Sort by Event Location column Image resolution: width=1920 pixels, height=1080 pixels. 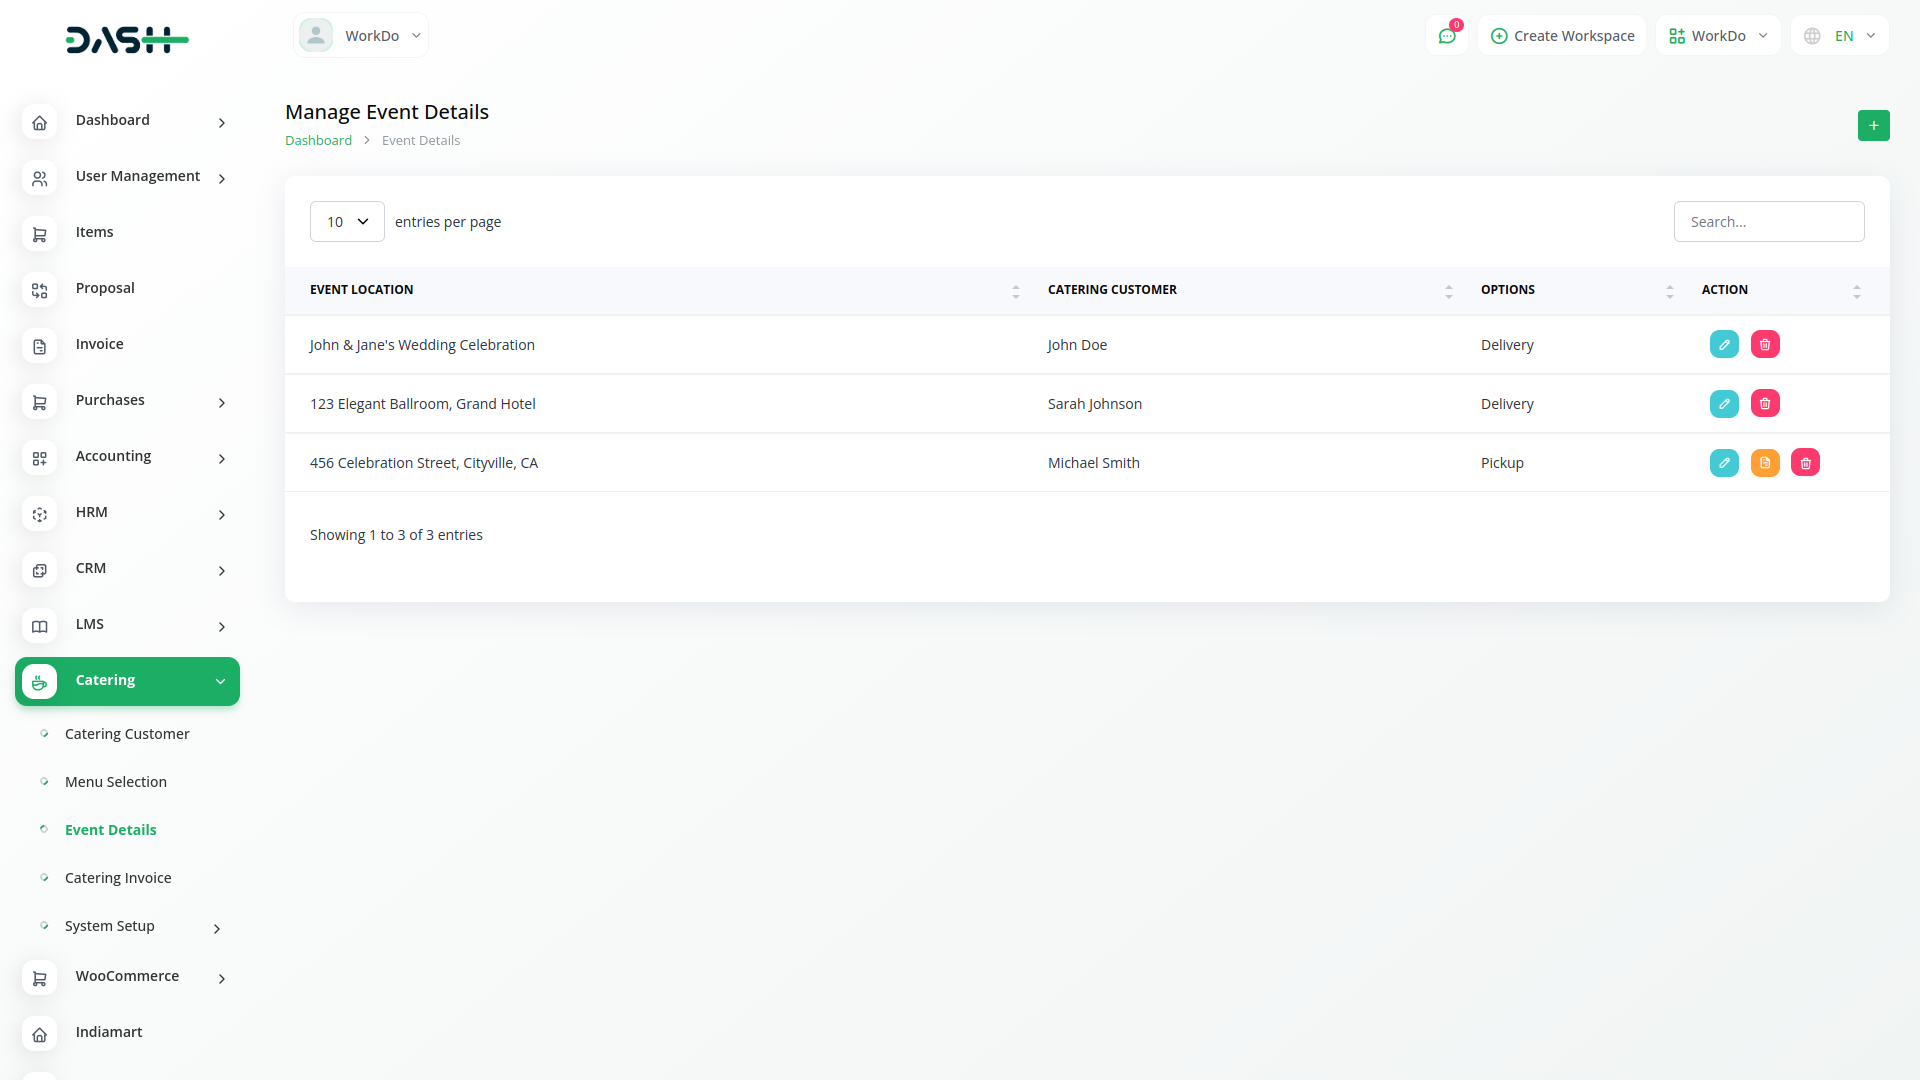(x=1015, y=291)
